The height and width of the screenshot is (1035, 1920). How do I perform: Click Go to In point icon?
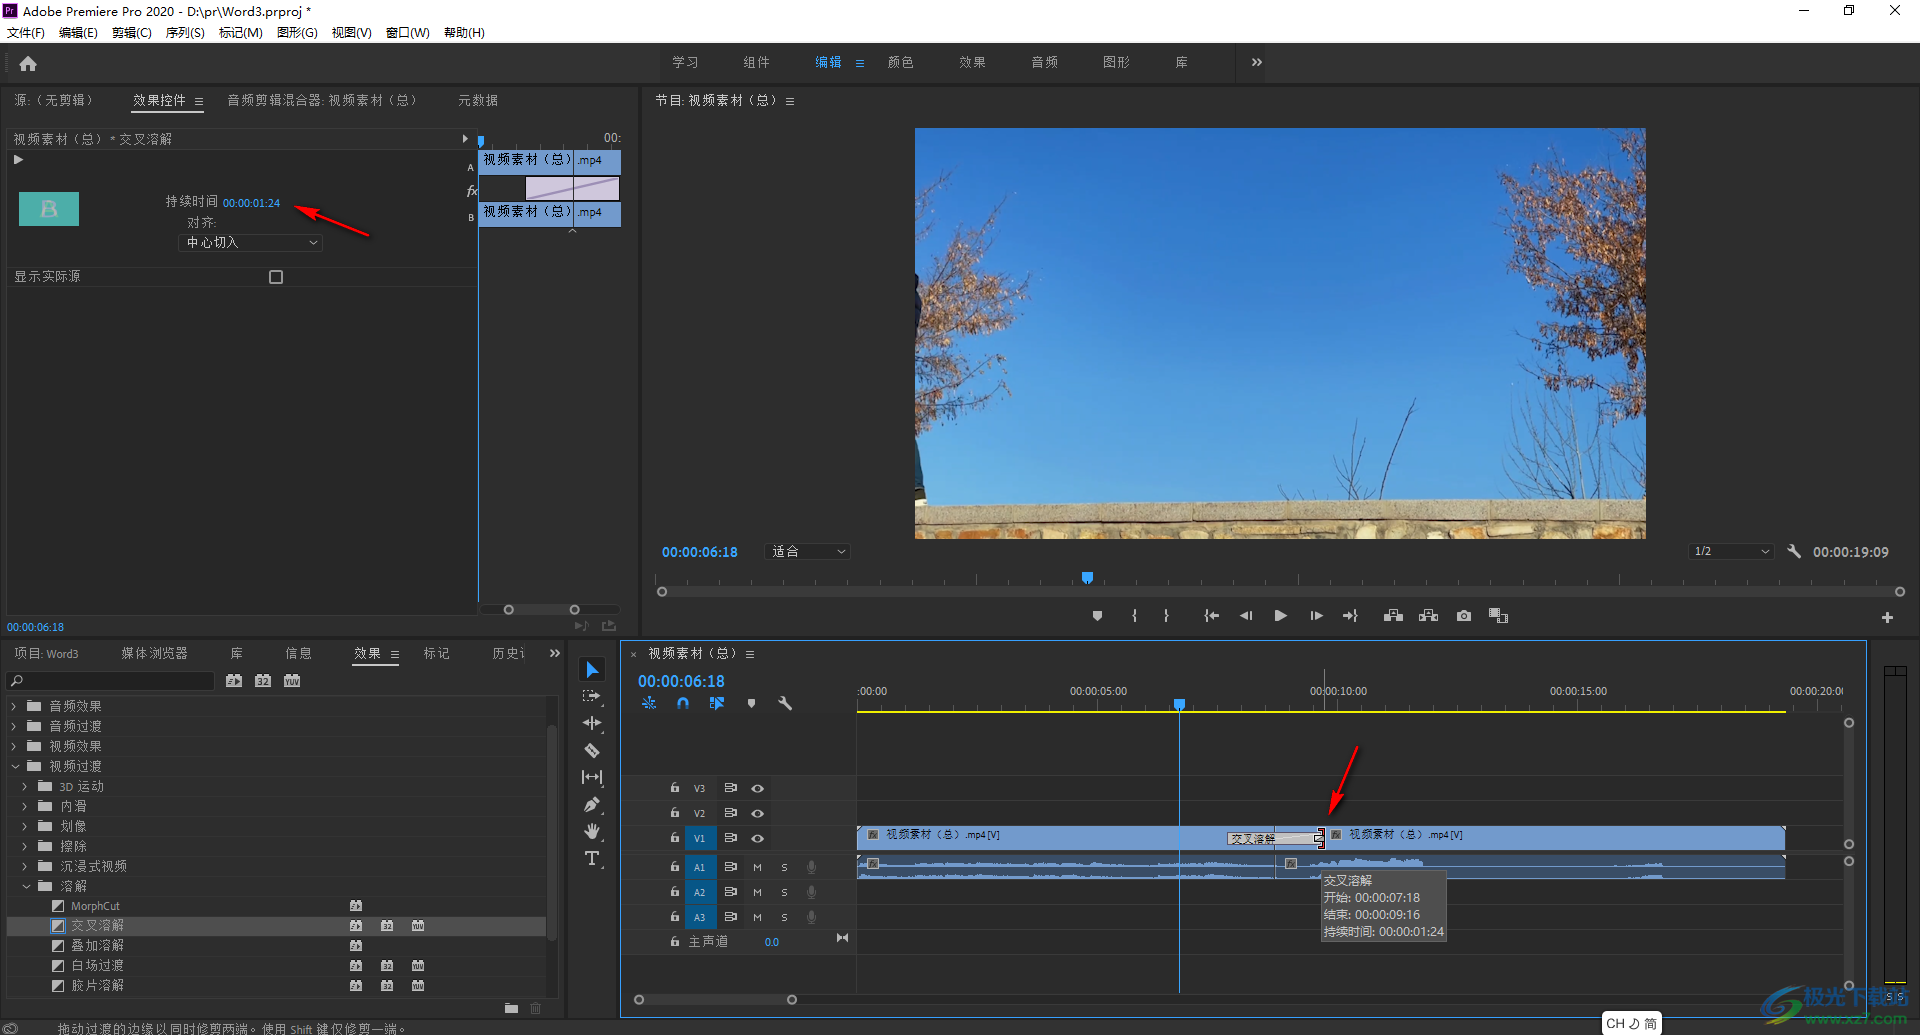1211,616
